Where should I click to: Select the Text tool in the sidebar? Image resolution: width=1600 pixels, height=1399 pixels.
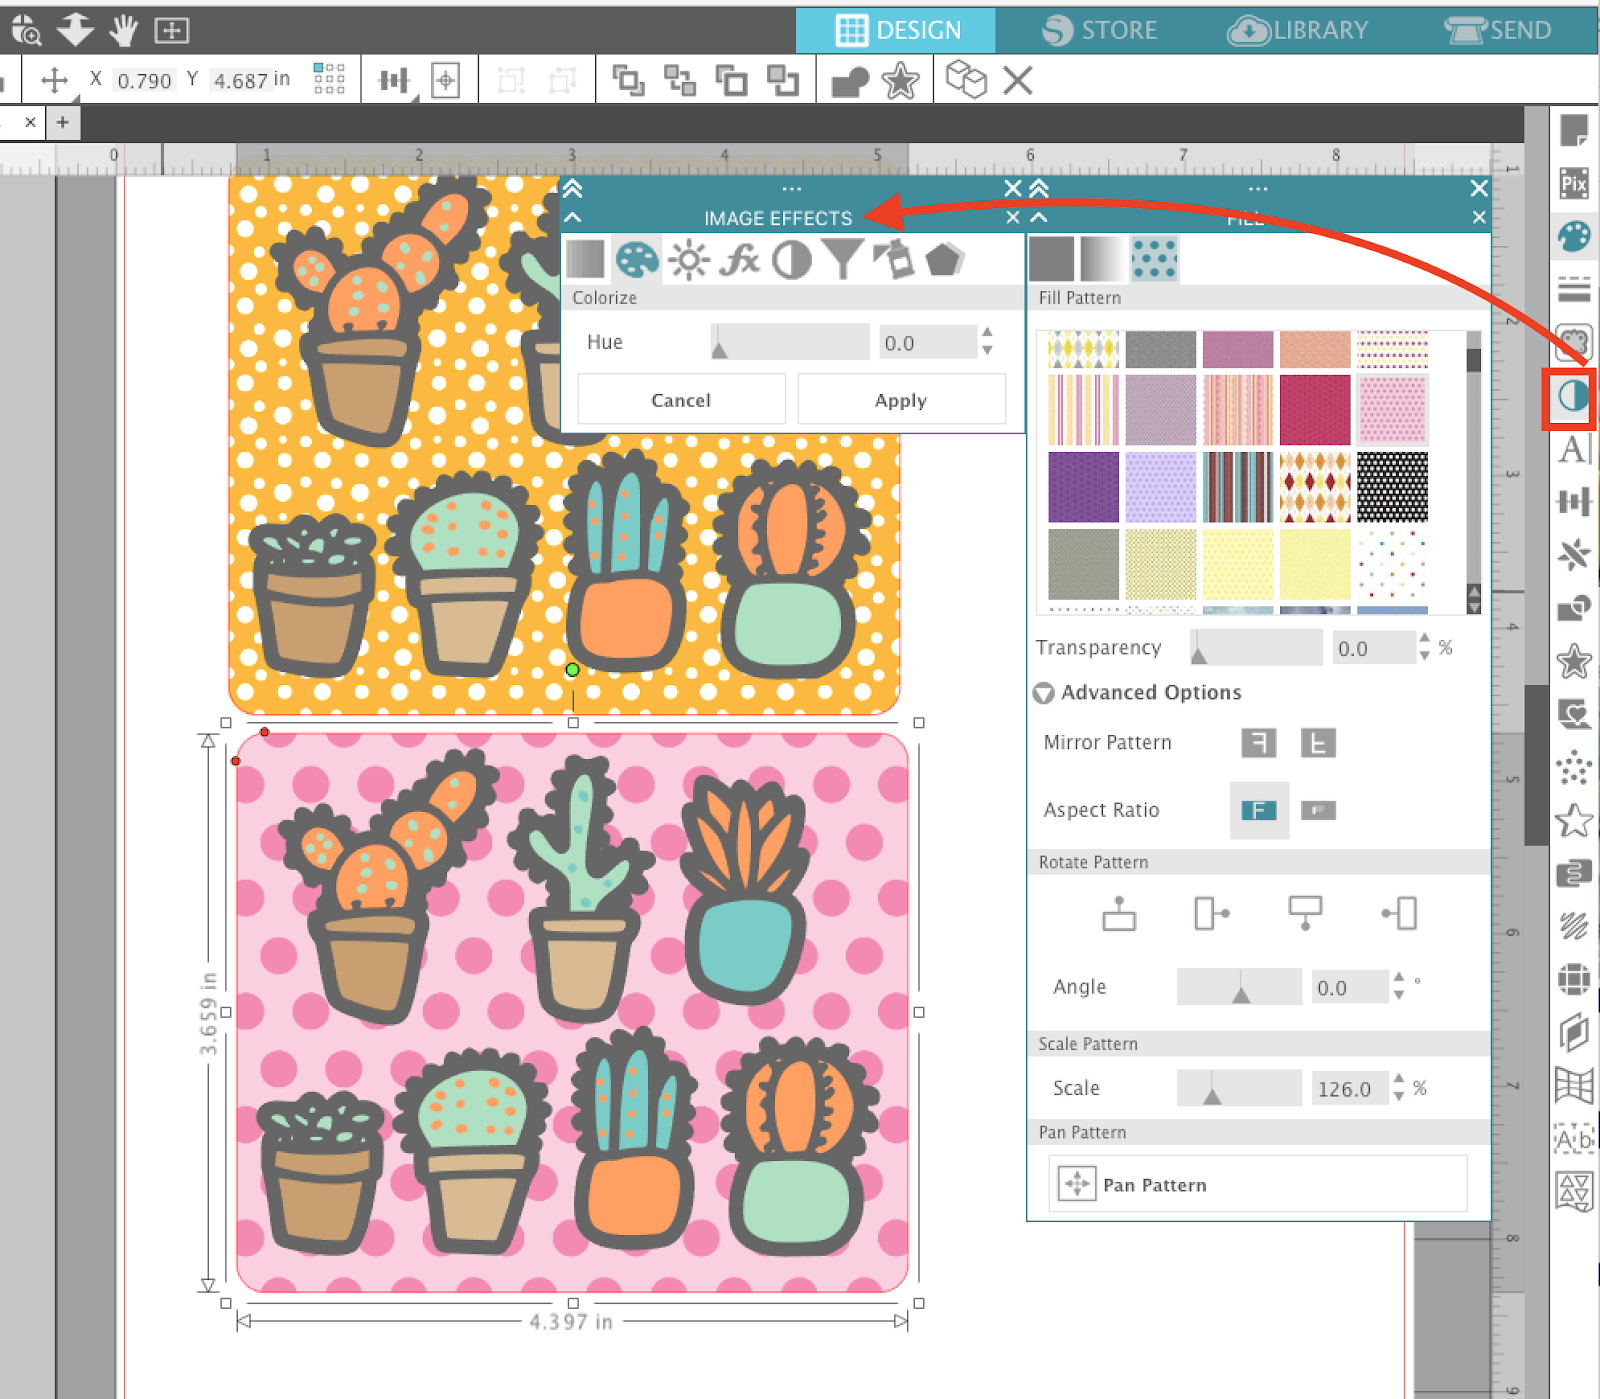pos(1573,449)
